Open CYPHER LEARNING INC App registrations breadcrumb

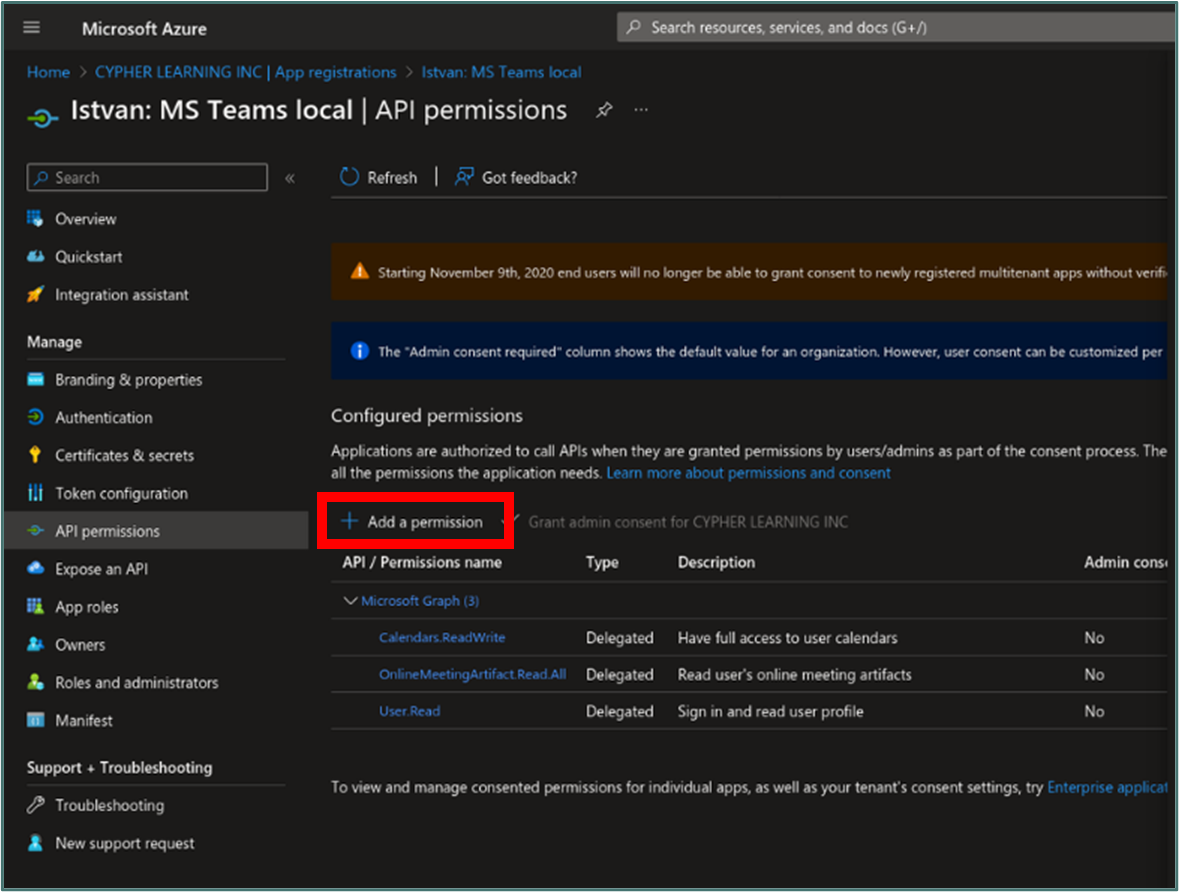[245, 72]
